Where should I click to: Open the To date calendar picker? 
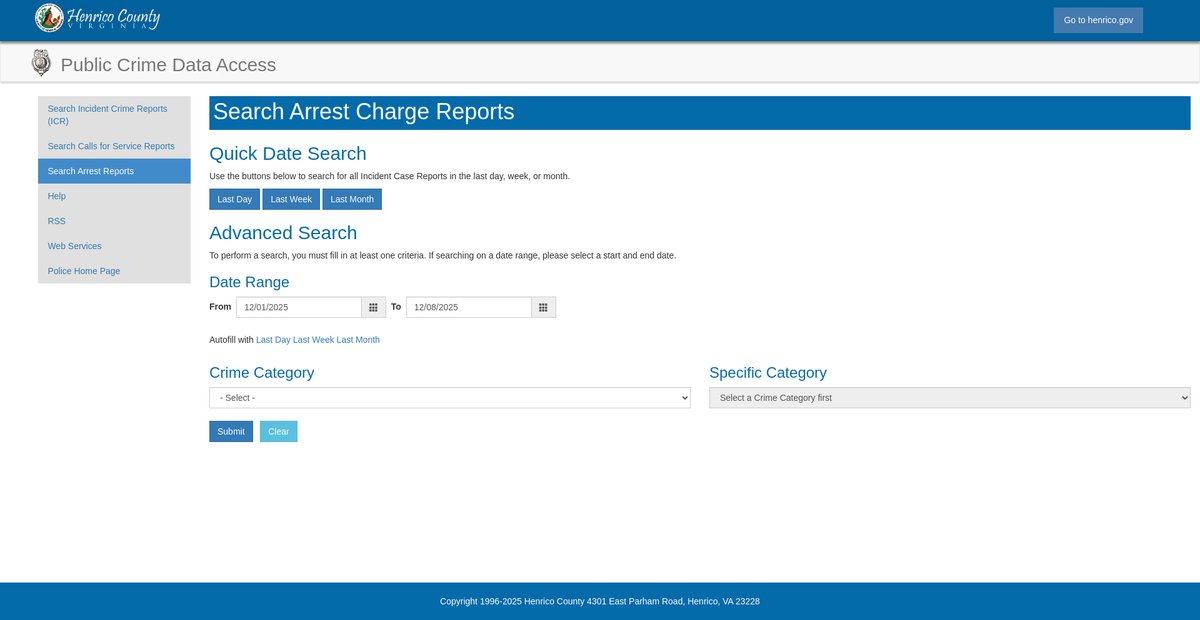tap(543, 307)
